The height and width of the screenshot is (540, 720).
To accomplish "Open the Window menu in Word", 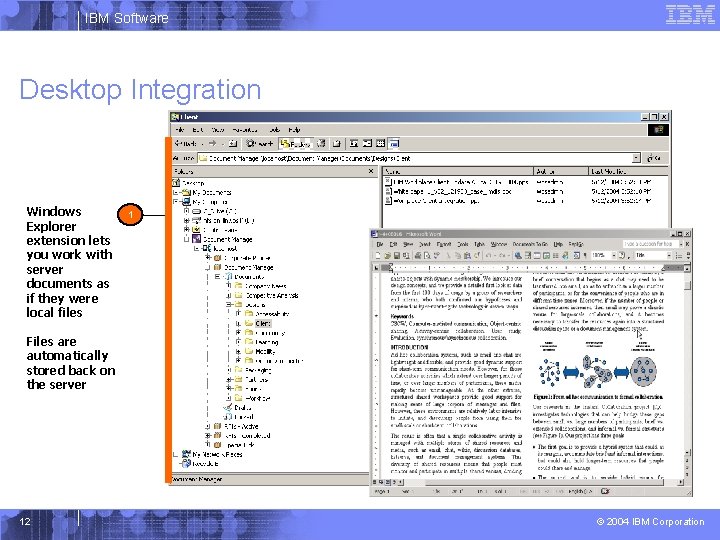I will (499, 244).
